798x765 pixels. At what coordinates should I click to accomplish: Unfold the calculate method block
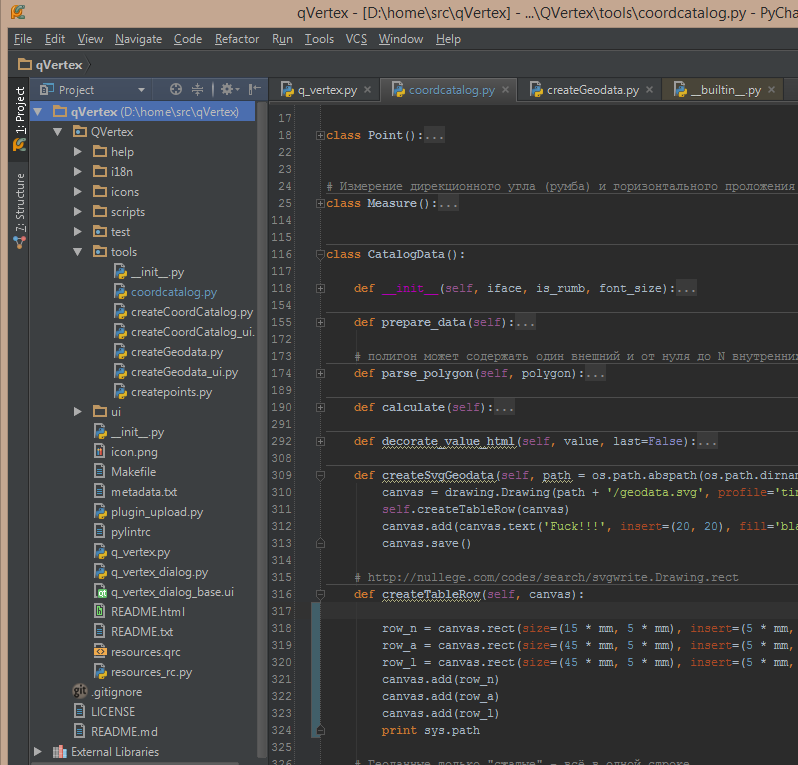tap(320, 407)
